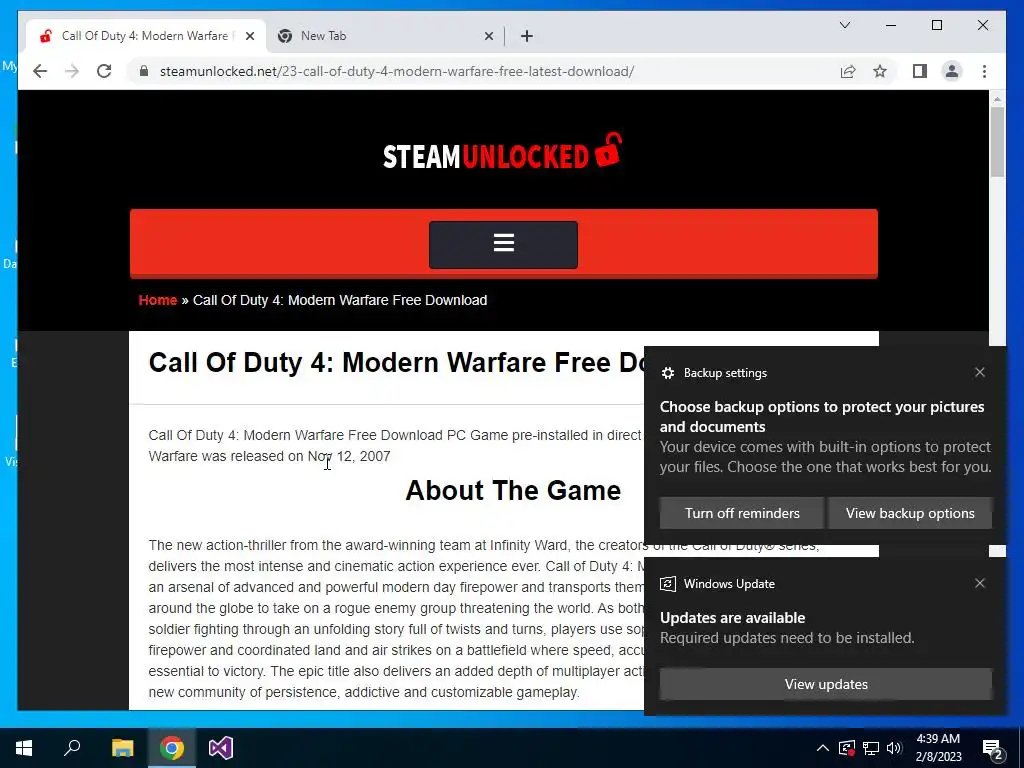This screenshot has width=1024, height=768.
Task: Click the page vertical scrollbar thumb
Action: [x=997, y=142]
